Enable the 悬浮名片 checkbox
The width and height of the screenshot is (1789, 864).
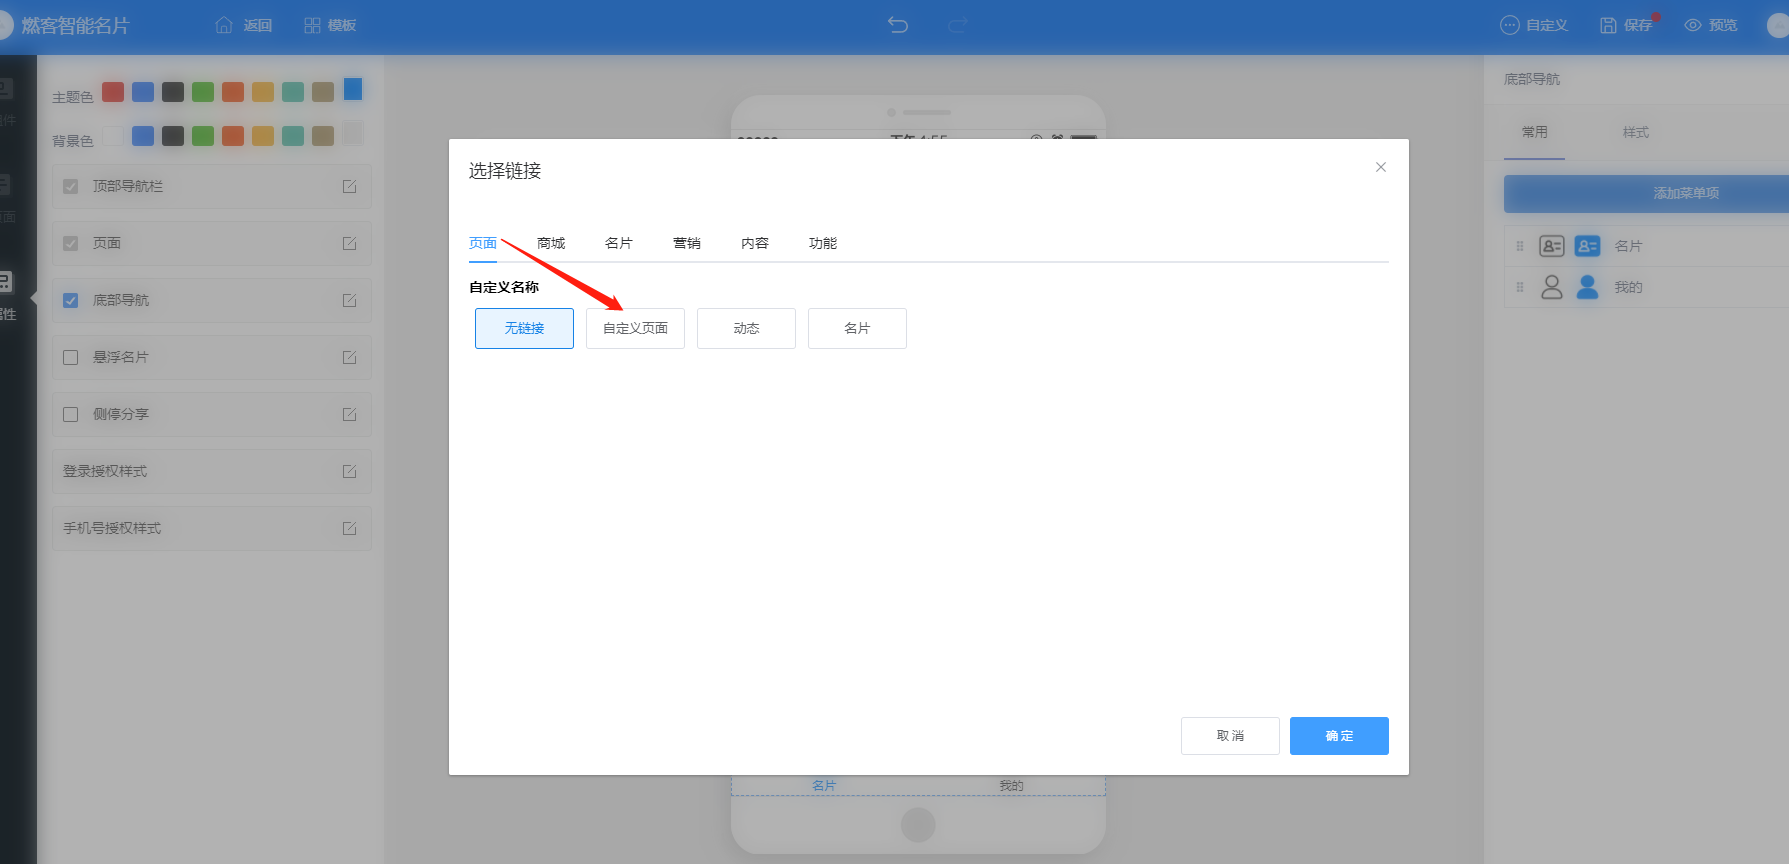point(71,358)
